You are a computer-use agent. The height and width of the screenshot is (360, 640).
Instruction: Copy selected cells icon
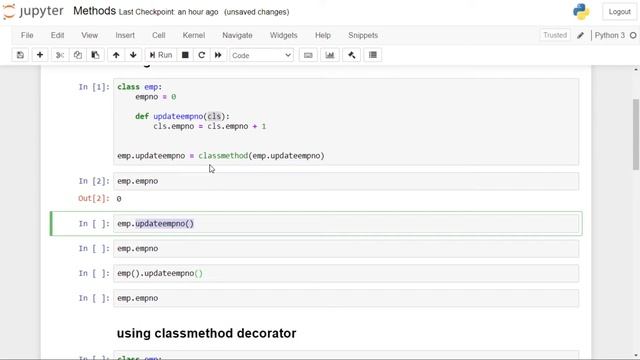(x=78, y=55)
